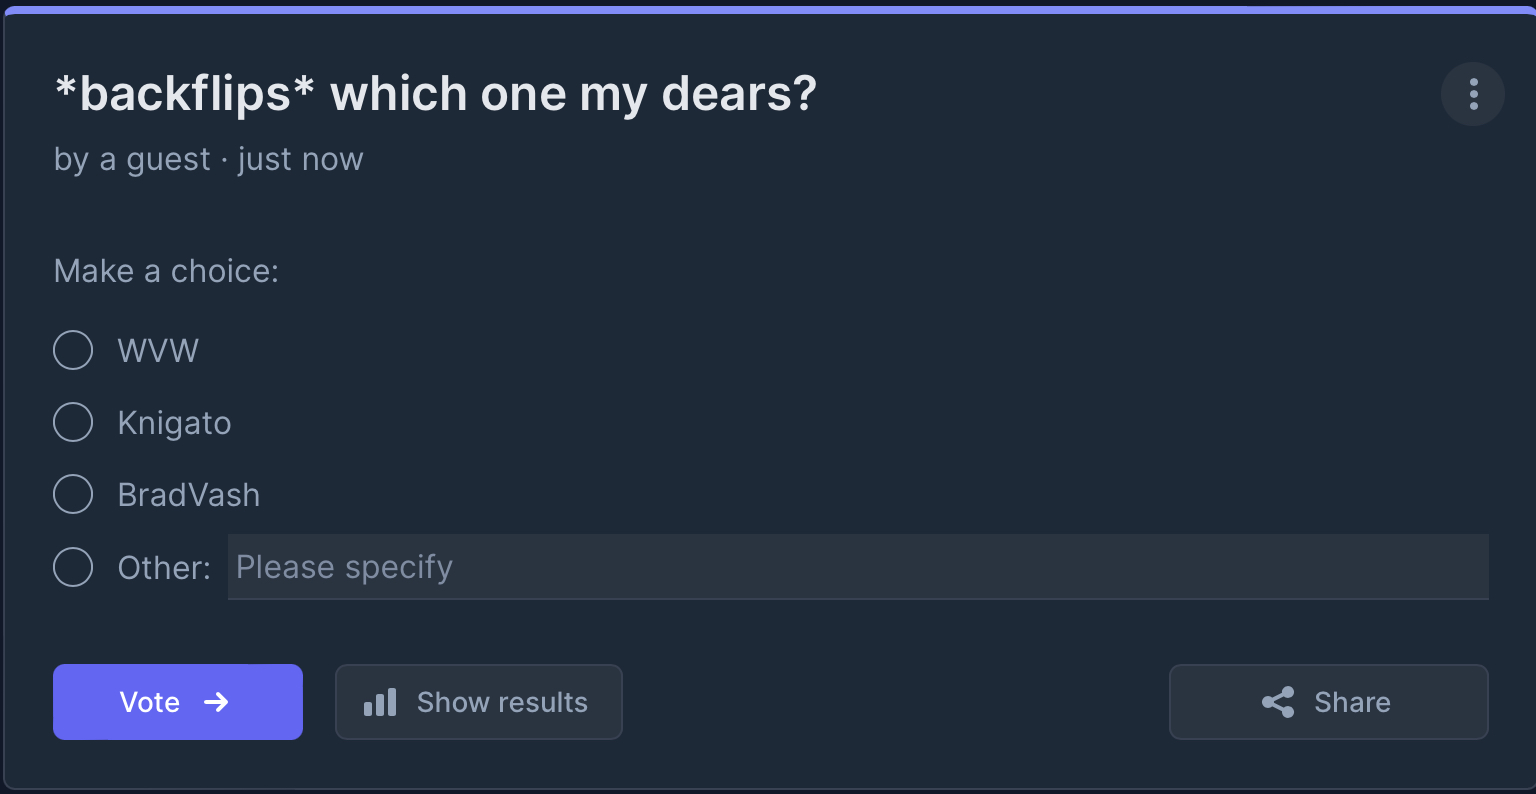1536x794 pixels.
Task: Submit with the Vote button
Action: coord(177,702)
